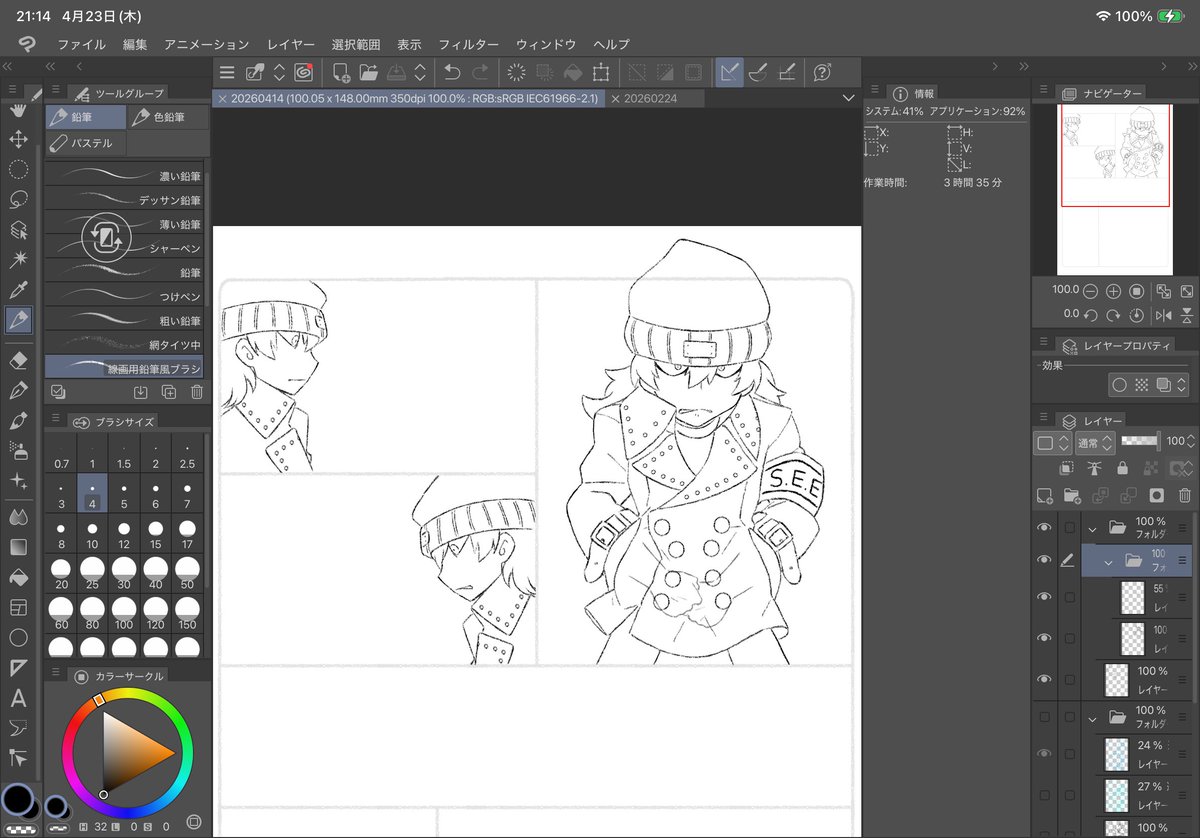
Task: Open the 編集 menu
Action: pyautogui.click(x=135, y=45)
